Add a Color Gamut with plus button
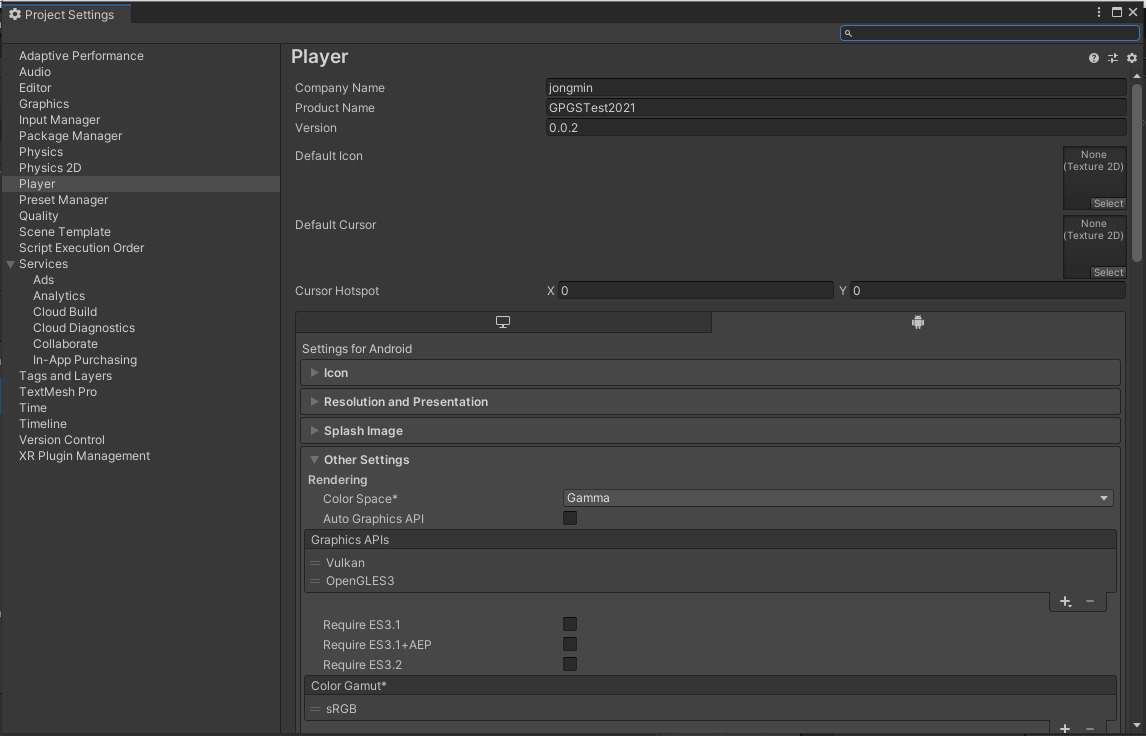This screenshot has width=1146, height=736. click(x=1066, y=729)
